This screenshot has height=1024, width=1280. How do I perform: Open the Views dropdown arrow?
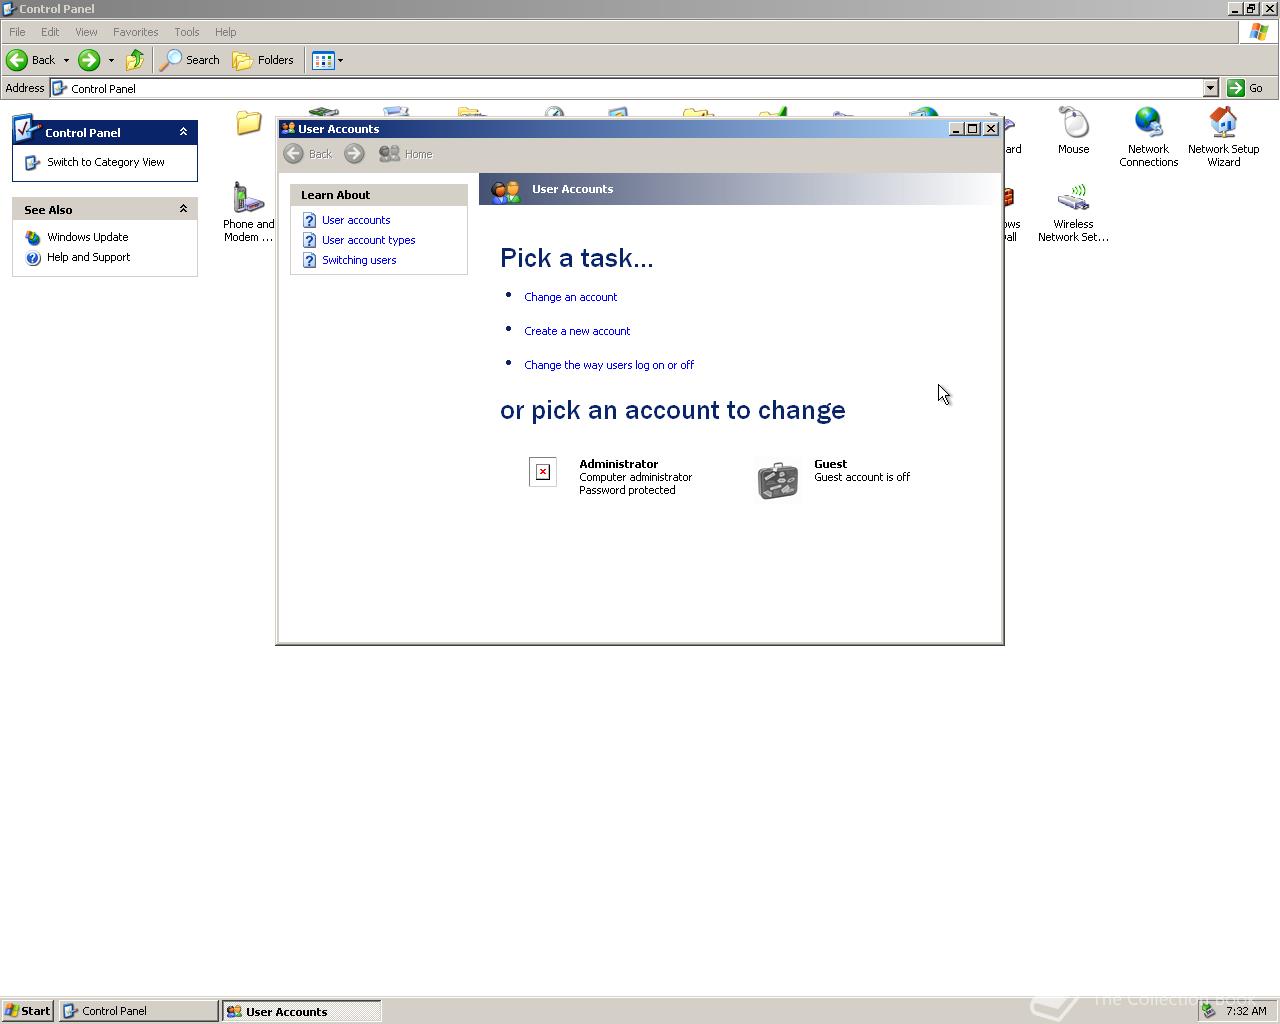click(340, 60)
